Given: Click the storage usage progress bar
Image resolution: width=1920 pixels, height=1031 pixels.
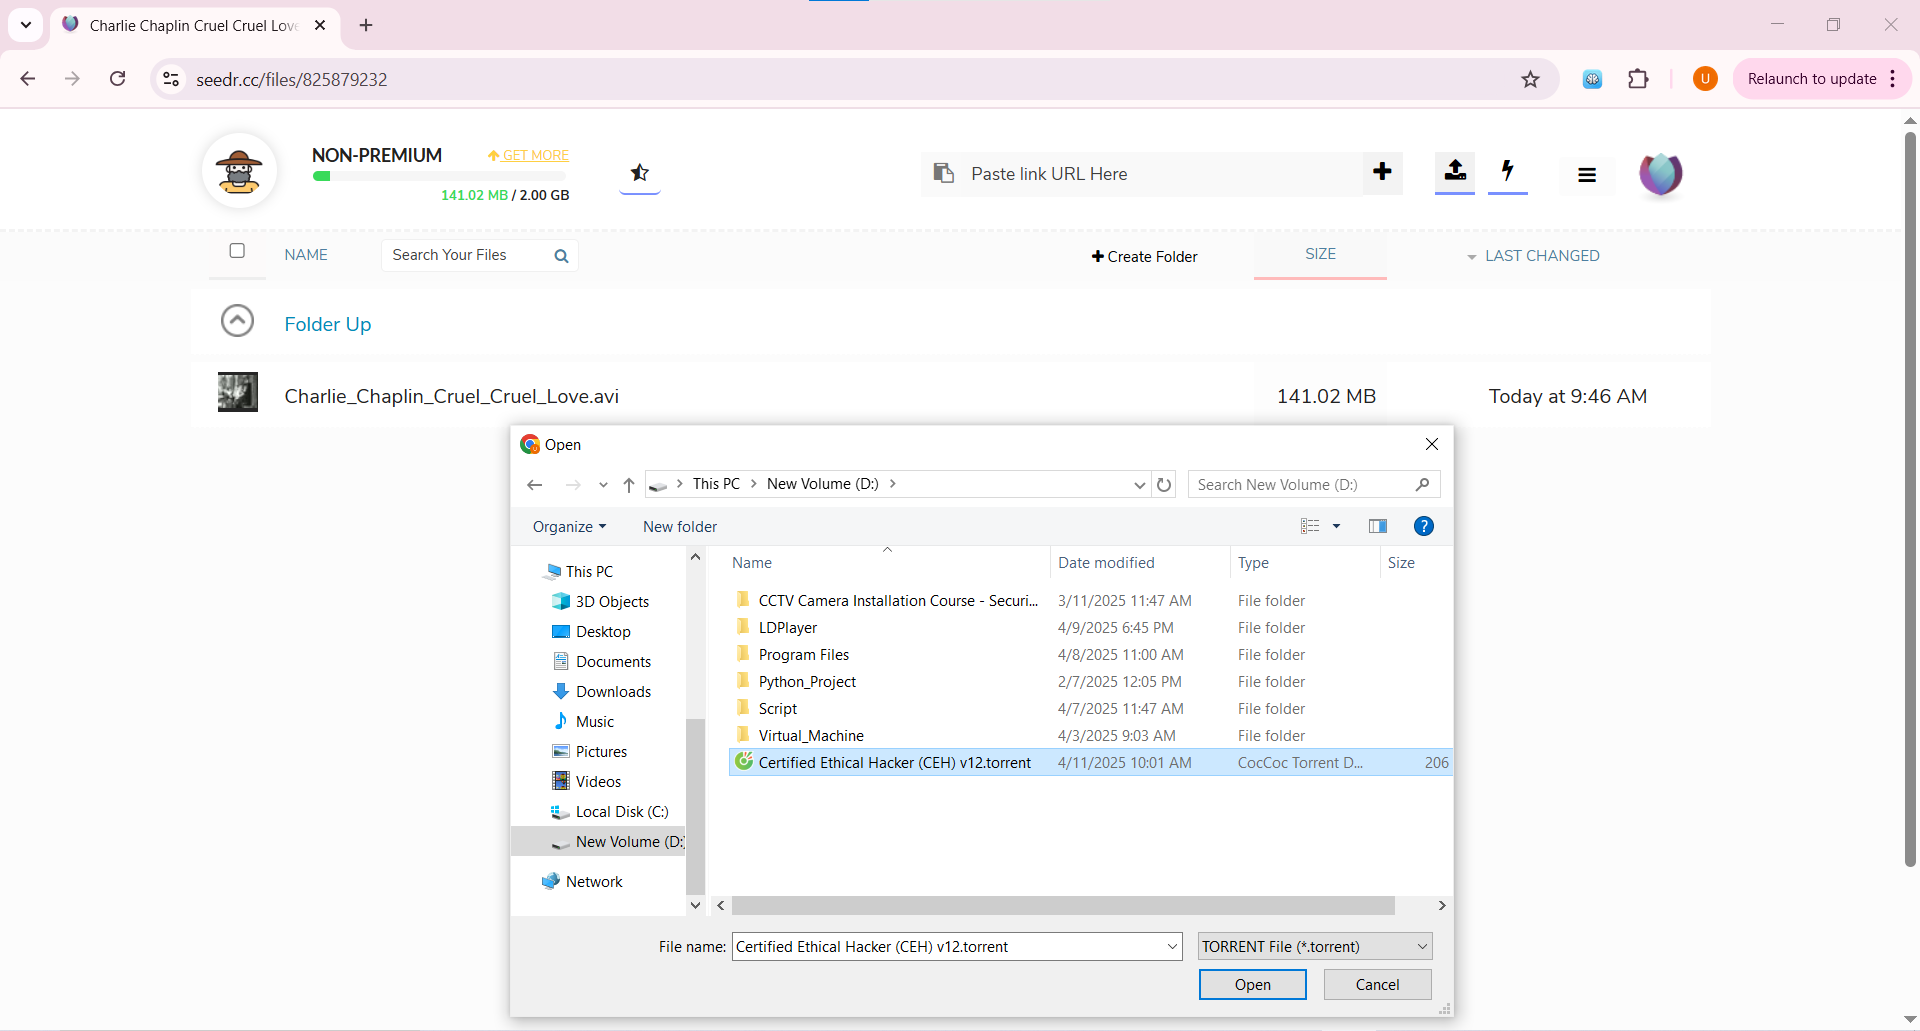Looking at the screenshot, I should 440,176.
